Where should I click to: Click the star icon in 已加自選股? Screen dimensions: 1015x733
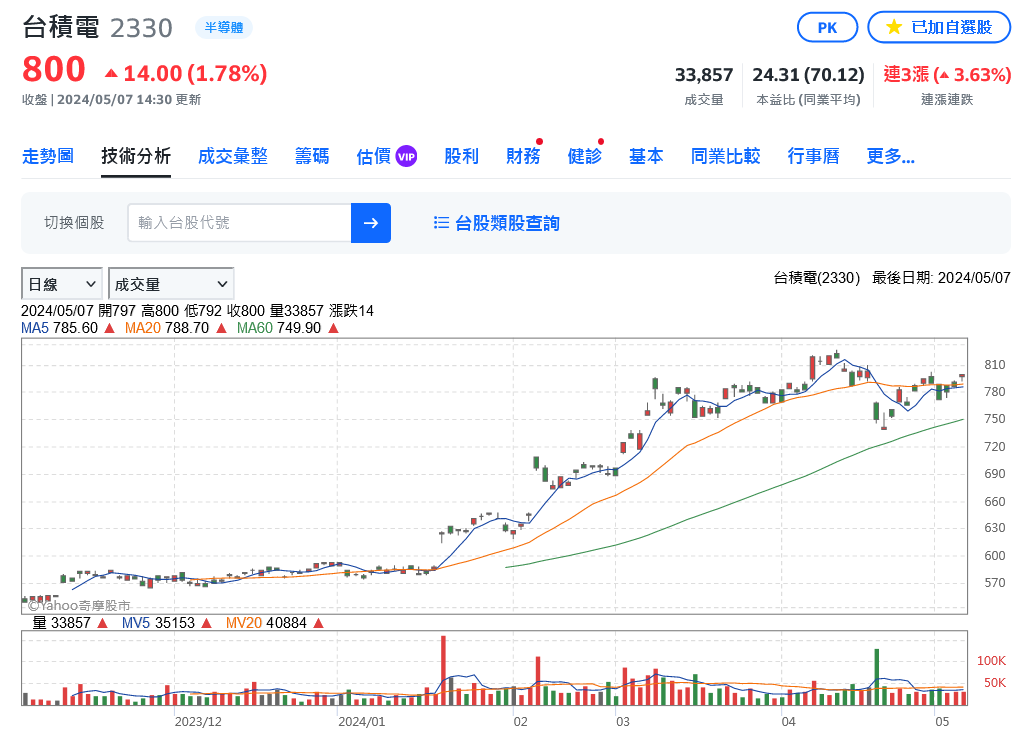[x=894, y=27]
